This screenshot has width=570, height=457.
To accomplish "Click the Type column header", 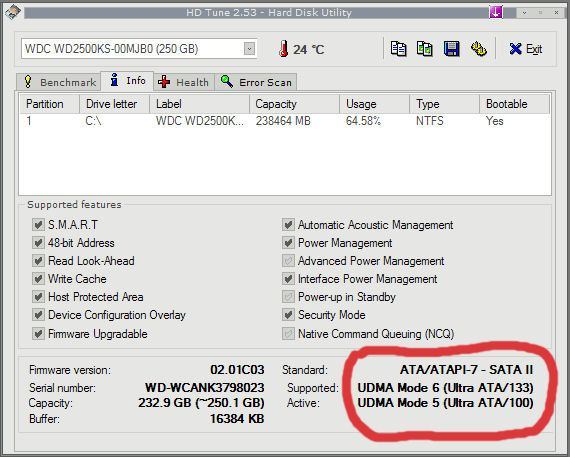I will pos(444,104).
